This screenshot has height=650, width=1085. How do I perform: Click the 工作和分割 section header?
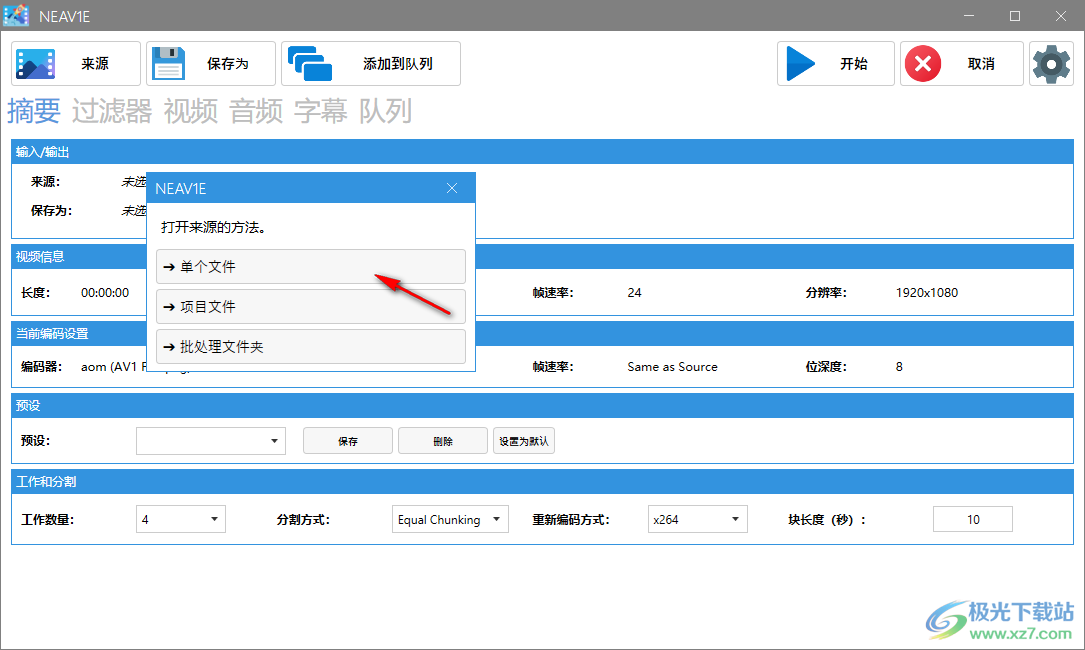coord(542,482)
